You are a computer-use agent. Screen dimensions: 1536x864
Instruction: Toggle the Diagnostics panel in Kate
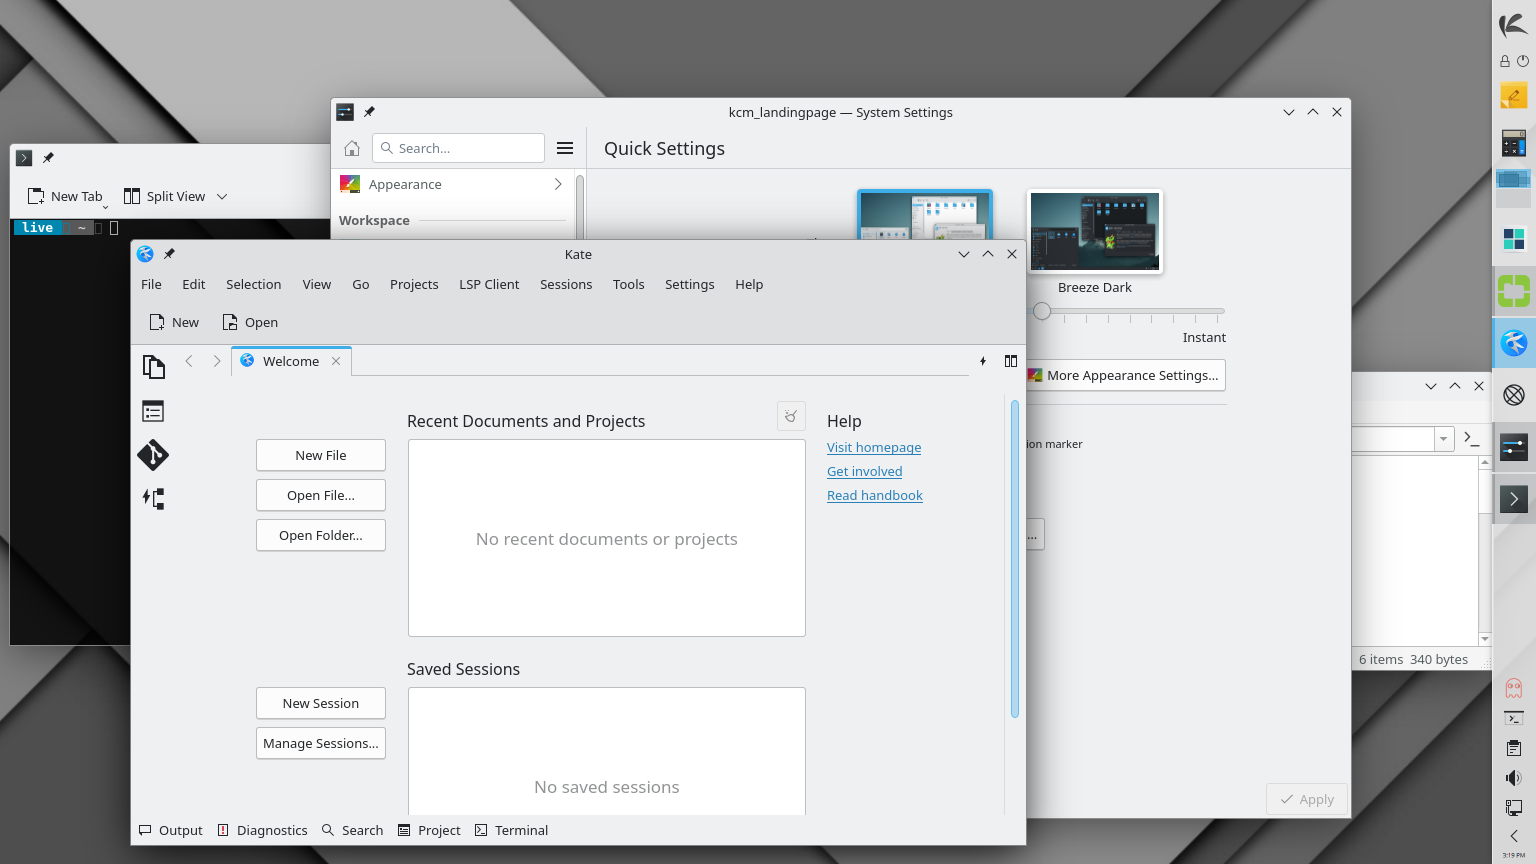263,830
